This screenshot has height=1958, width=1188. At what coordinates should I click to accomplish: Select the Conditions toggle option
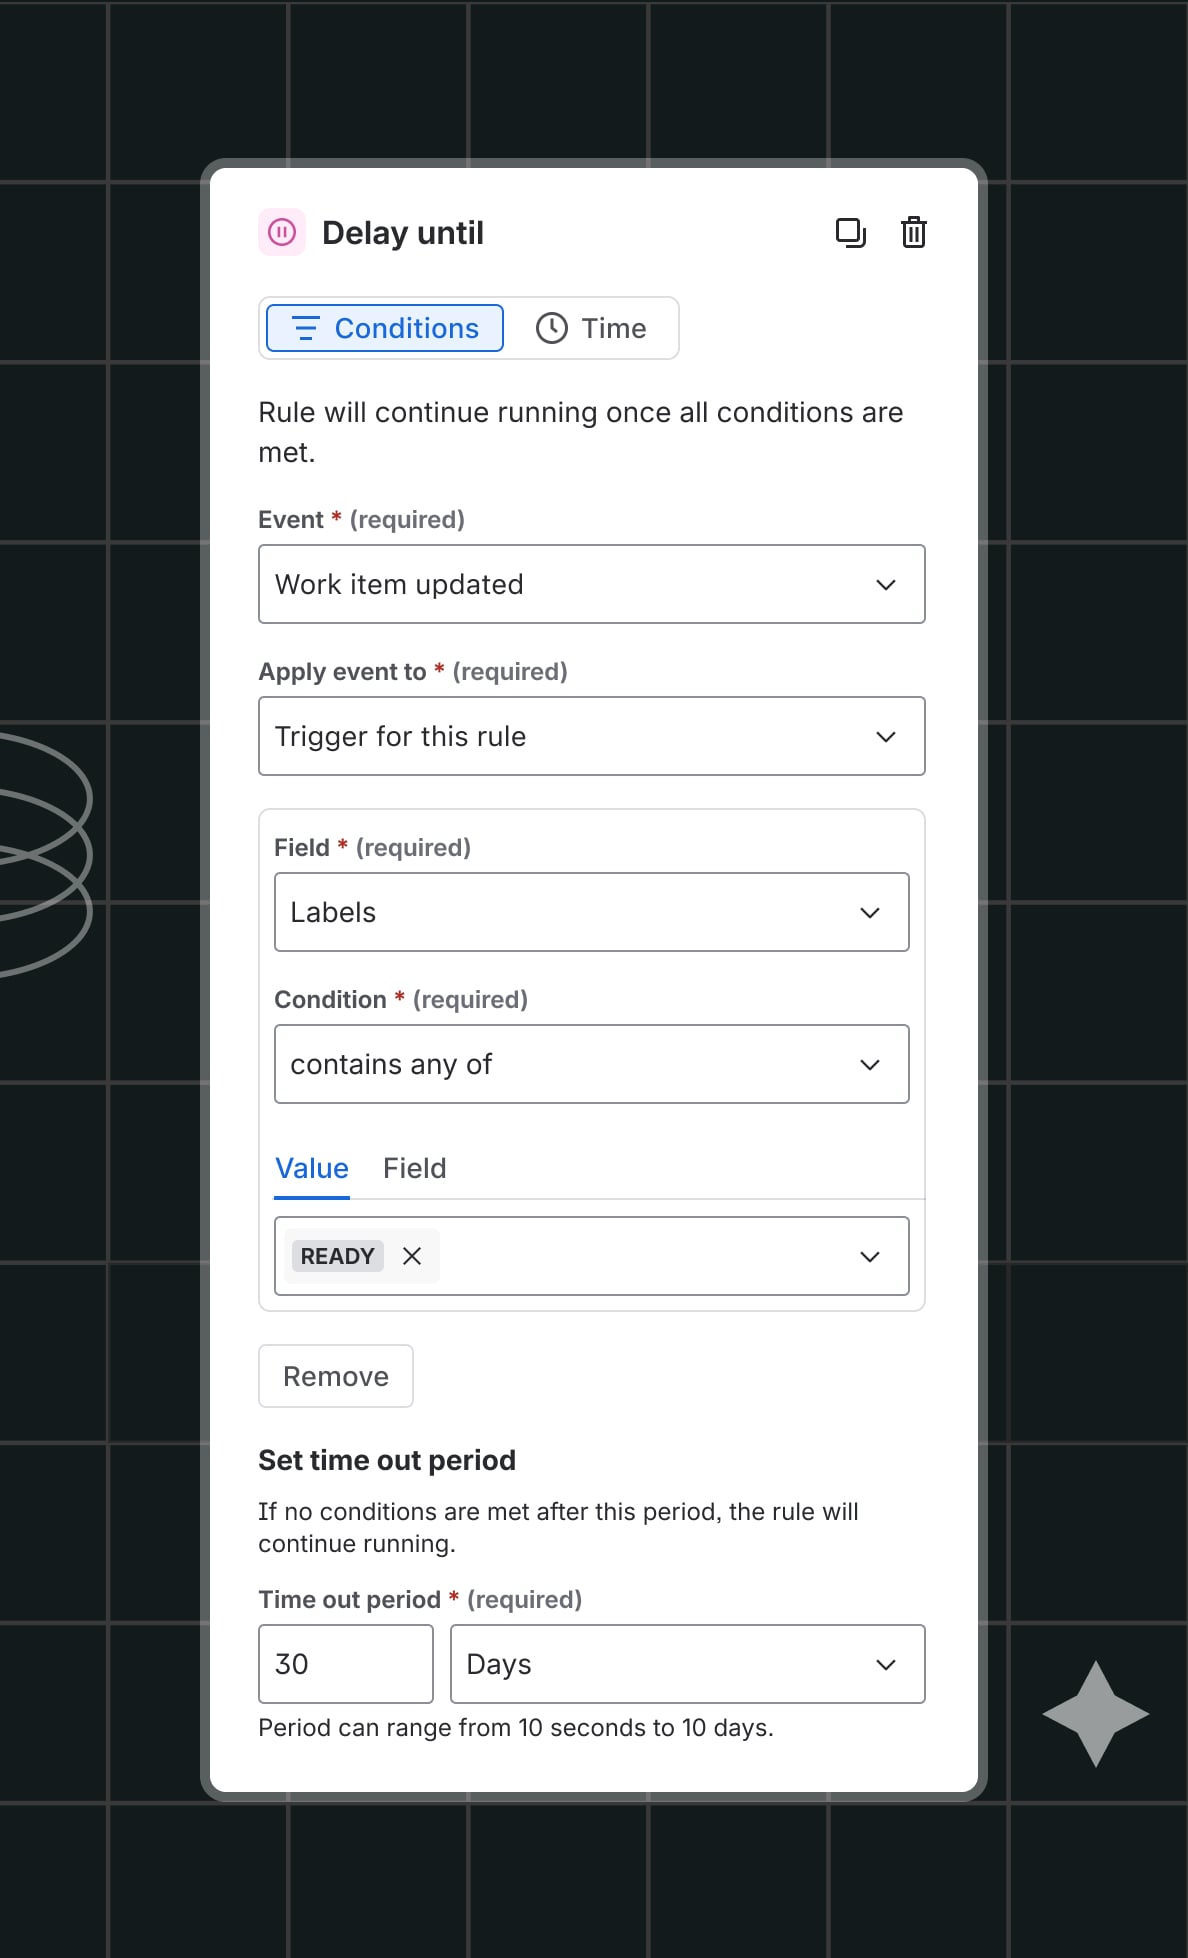[385, 328]
